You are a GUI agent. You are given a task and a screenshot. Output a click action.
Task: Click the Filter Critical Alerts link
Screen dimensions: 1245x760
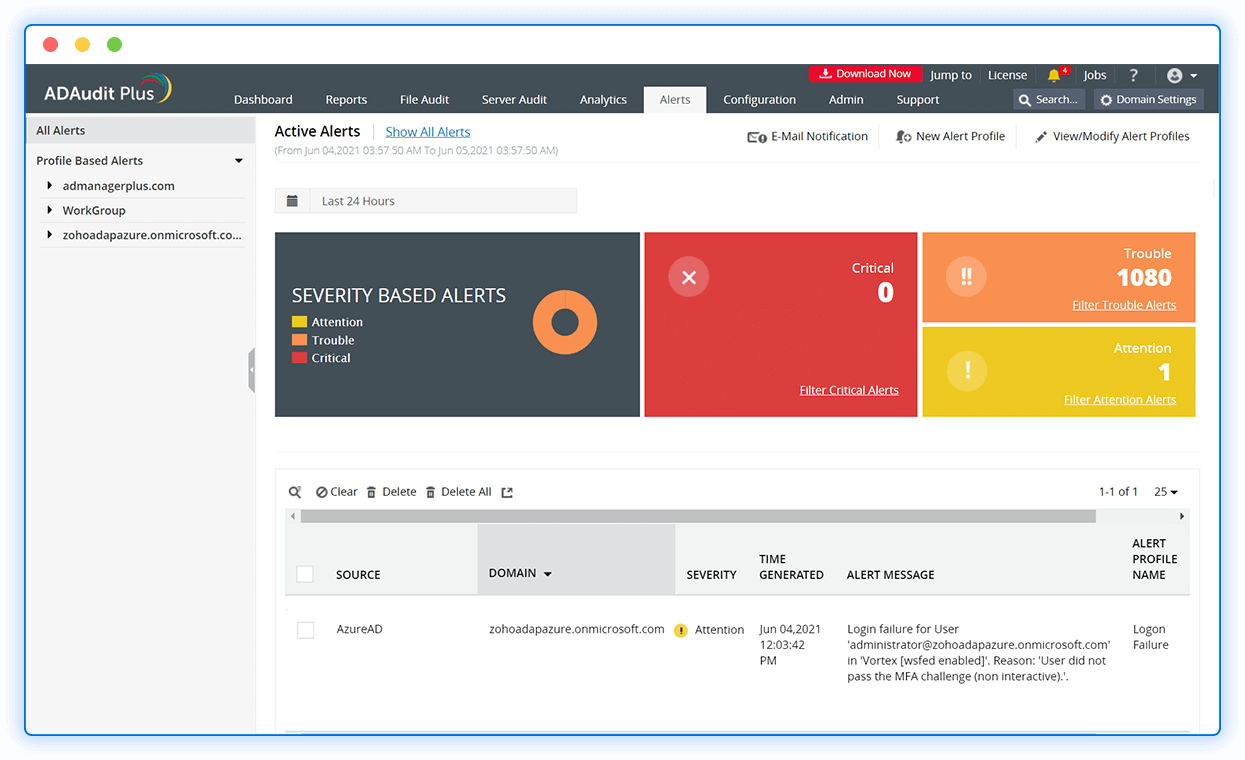(849, 390)
